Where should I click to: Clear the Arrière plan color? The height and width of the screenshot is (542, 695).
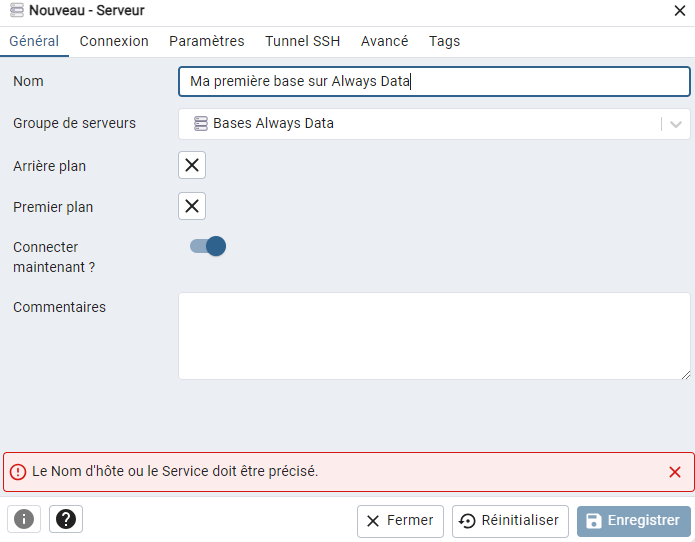[192, 165]
